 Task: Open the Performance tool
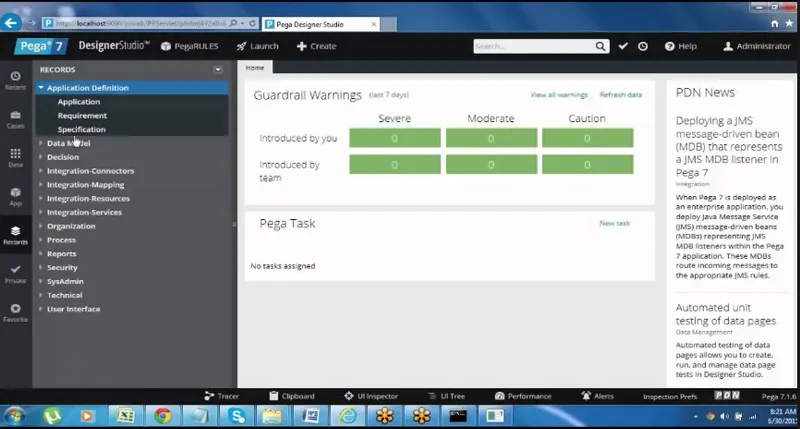(x=523, y=396)
